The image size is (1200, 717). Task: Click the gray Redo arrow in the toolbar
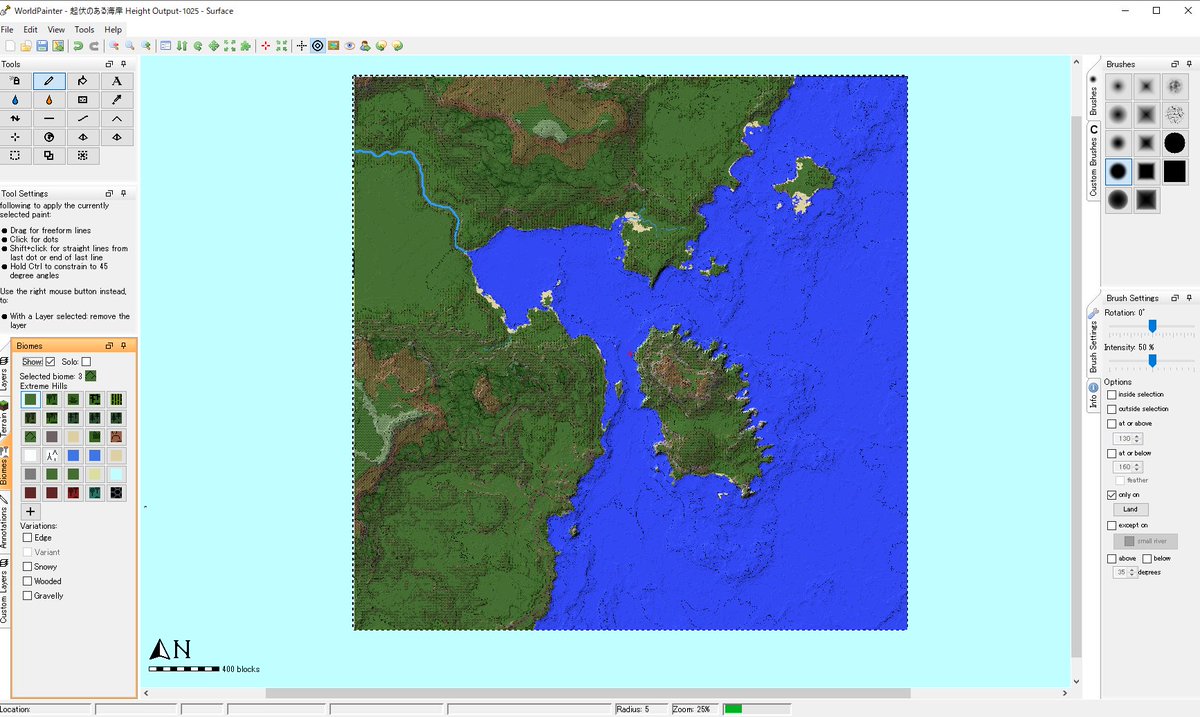tap(94, 46)
